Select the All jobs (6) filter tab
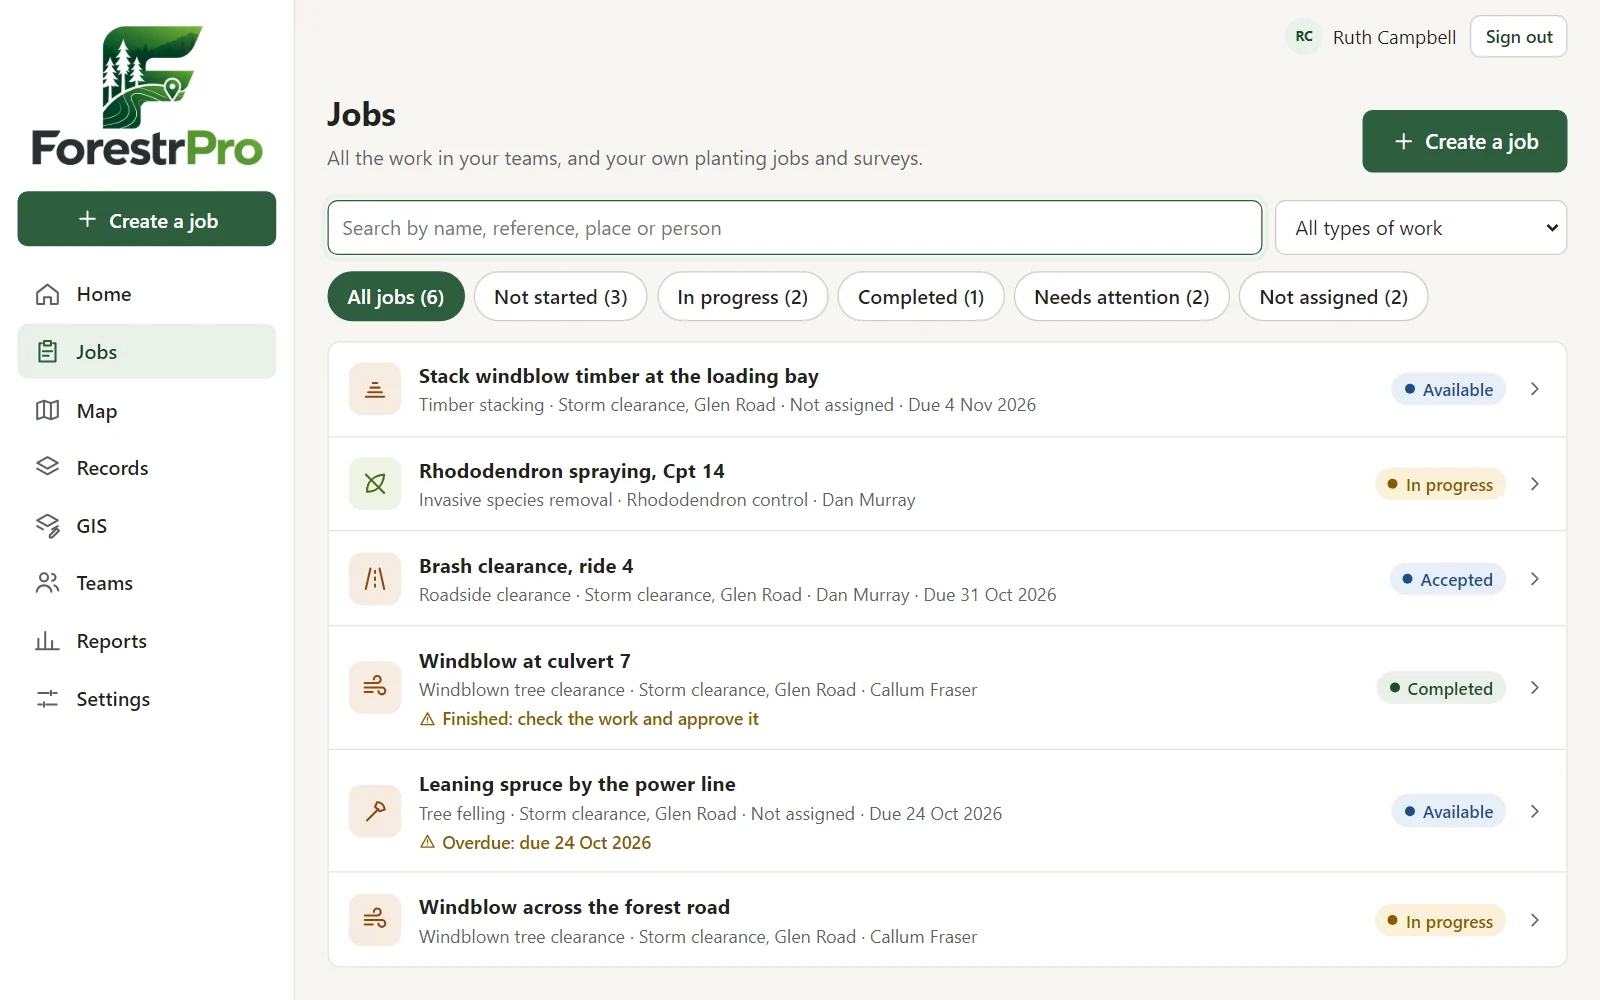 396,297
